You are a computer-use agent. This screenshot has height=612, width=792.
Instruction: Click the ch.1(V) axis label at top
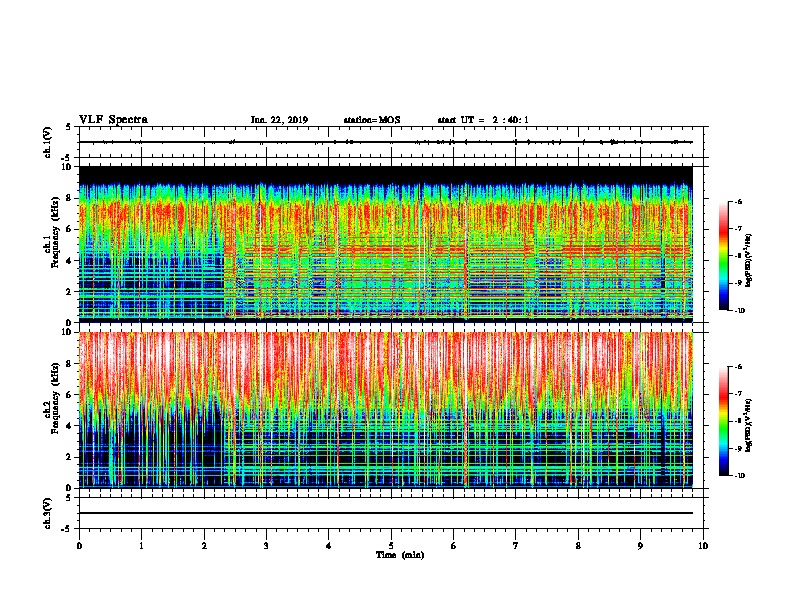(48, 142)
